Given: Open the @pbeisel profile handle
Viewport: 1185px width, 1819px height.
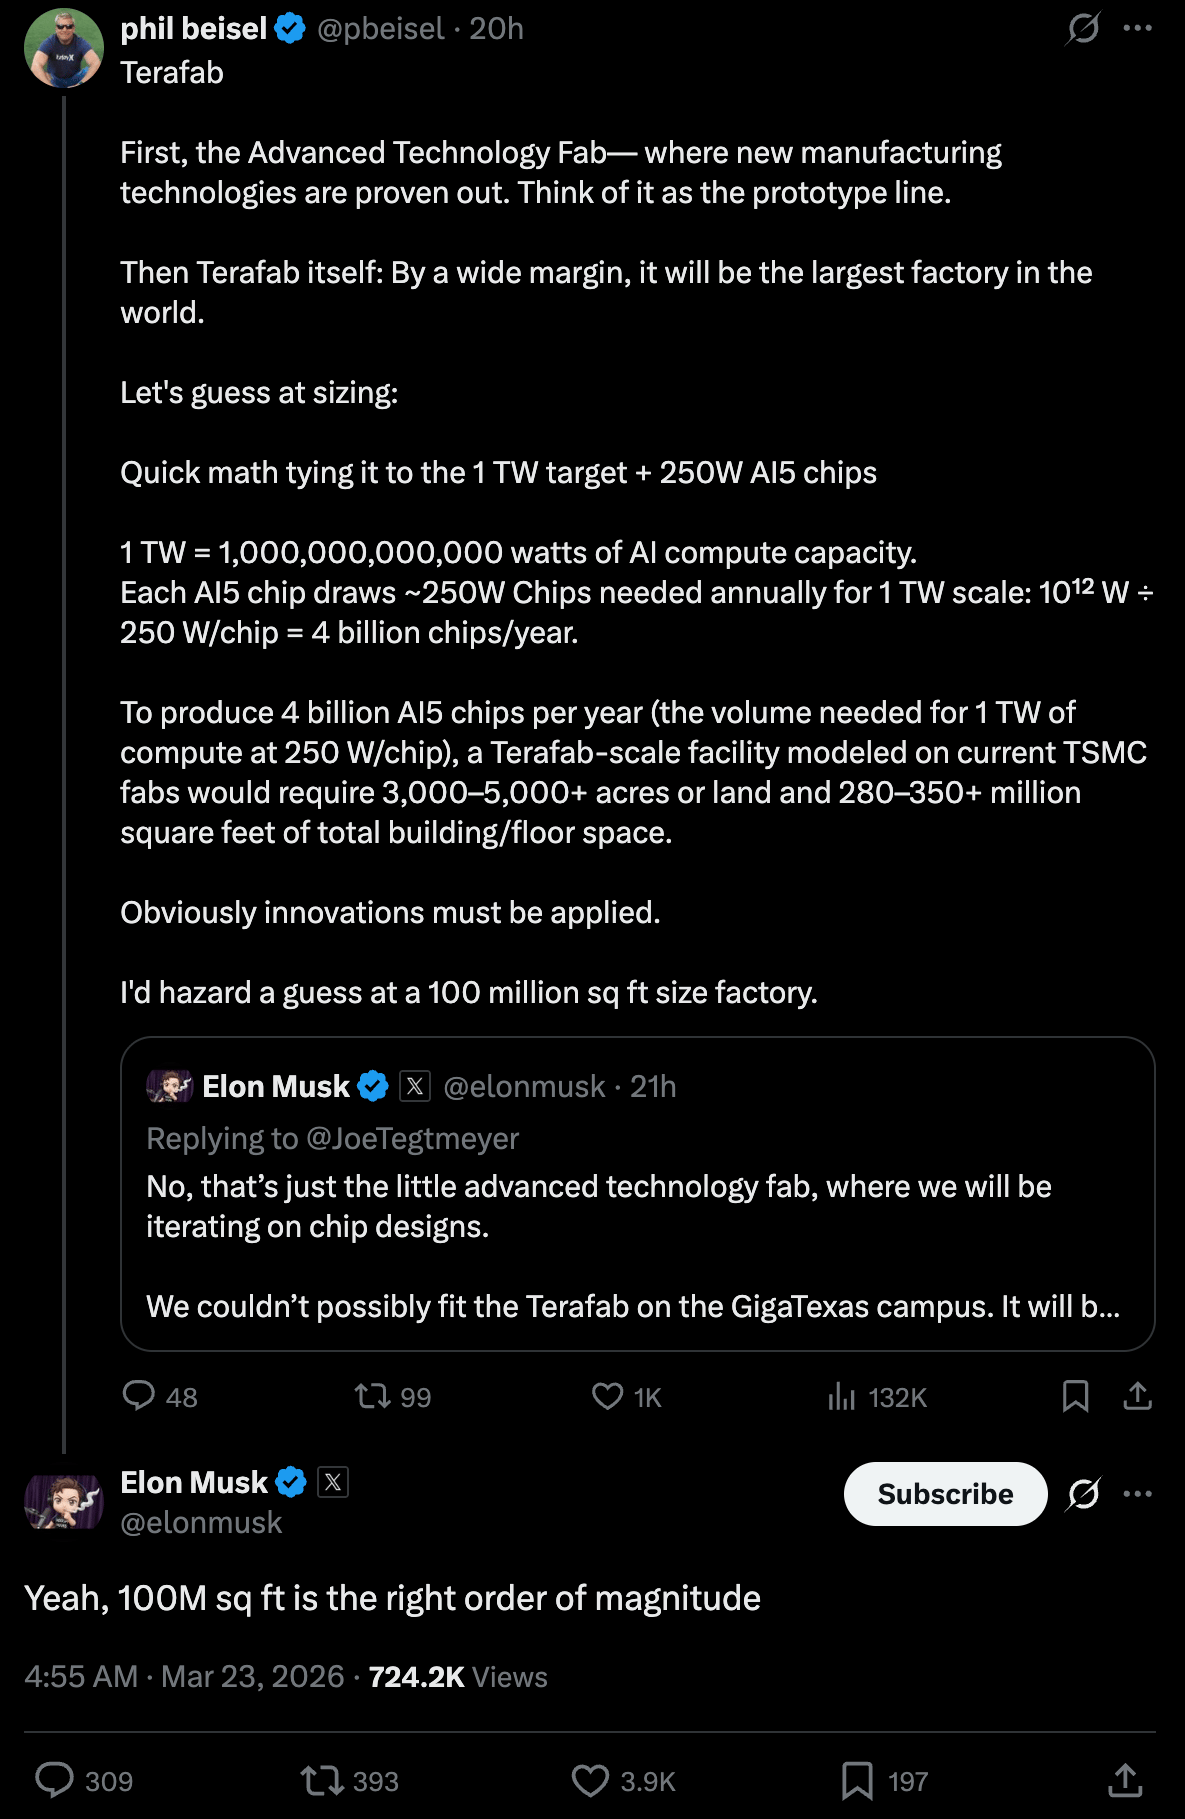Looking at the screenshot, I should tap(380, 28).
